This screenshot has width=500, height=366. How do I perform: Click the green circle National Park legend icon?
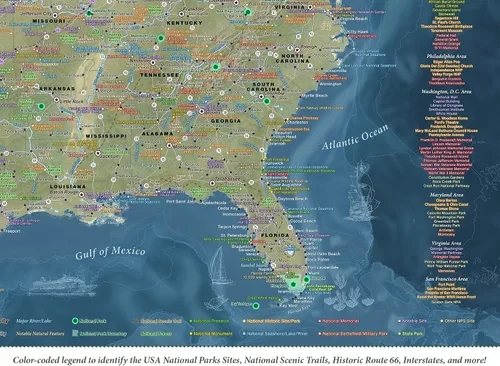click(x=75, y=321)
